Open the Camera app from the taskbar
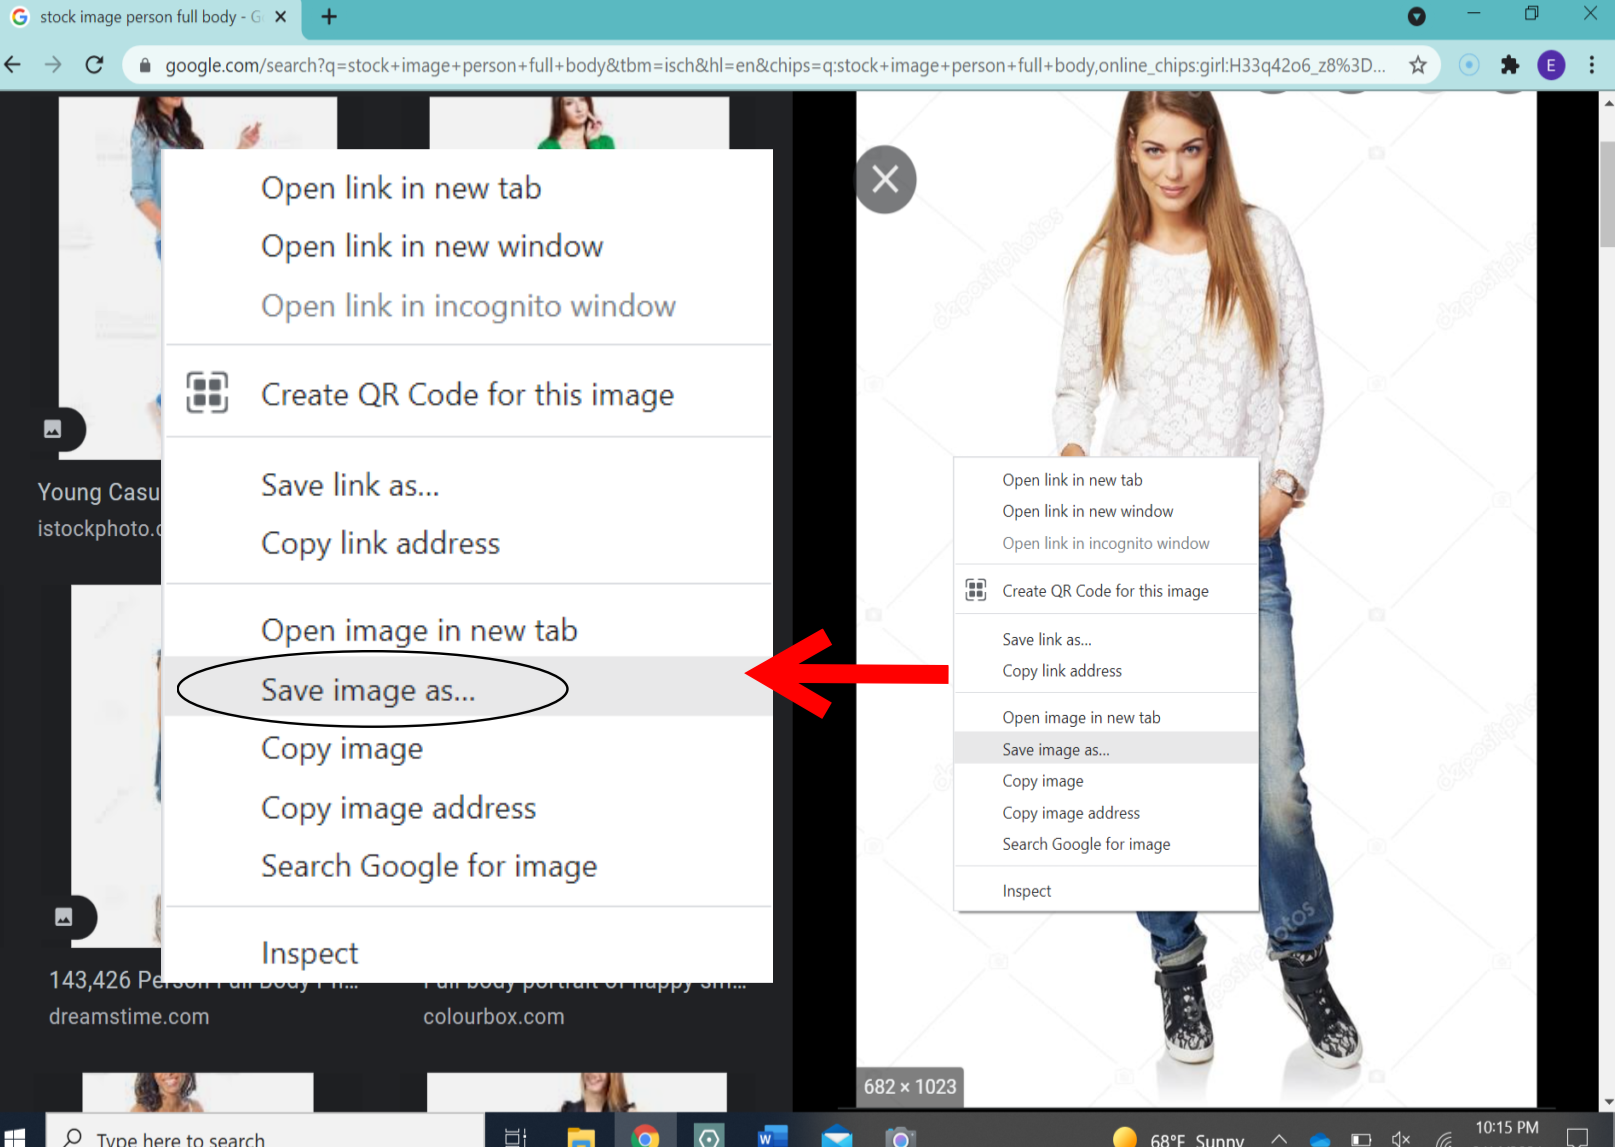 click(901, 1138)
